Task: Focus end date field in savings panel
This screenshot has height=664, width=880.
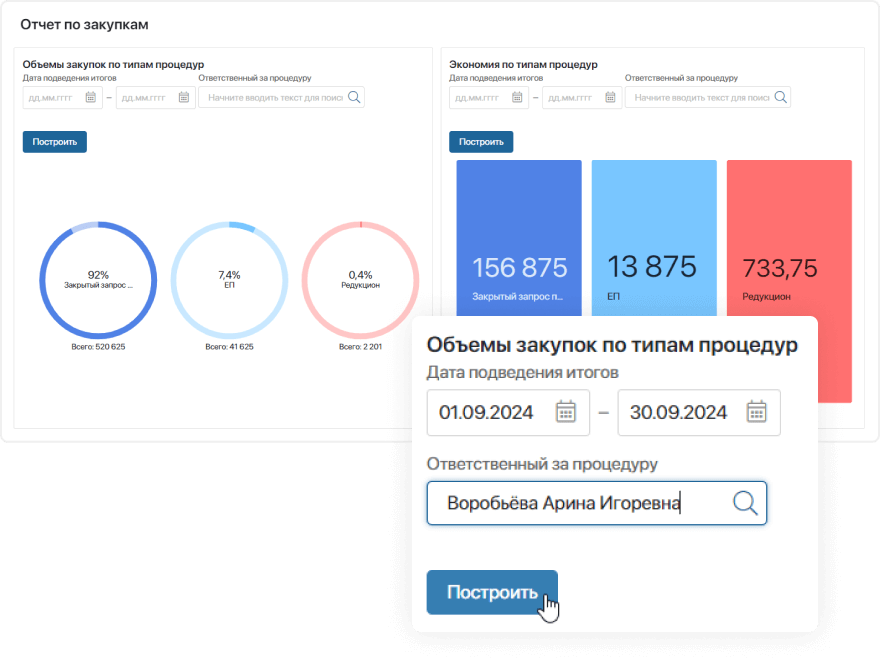Action: click(582, 97)
